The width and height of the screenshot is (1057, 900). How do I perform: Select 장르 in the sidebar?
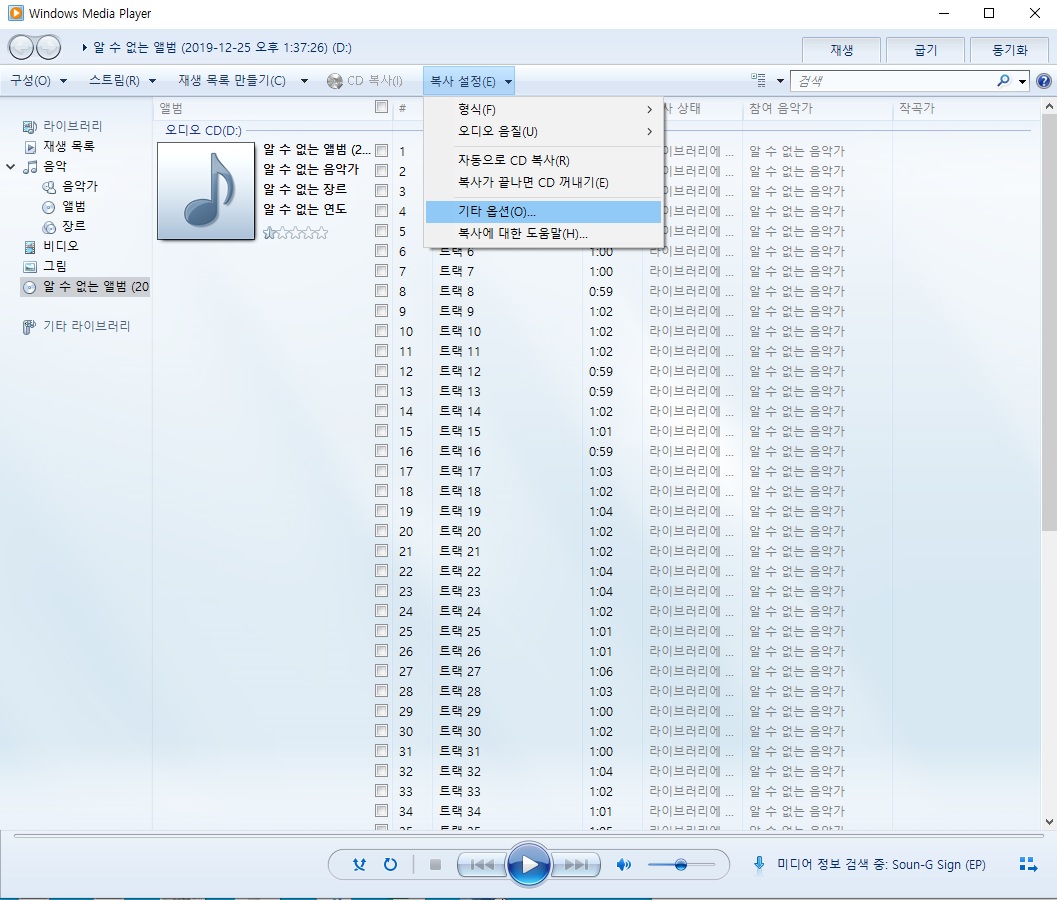click(74, 226)
